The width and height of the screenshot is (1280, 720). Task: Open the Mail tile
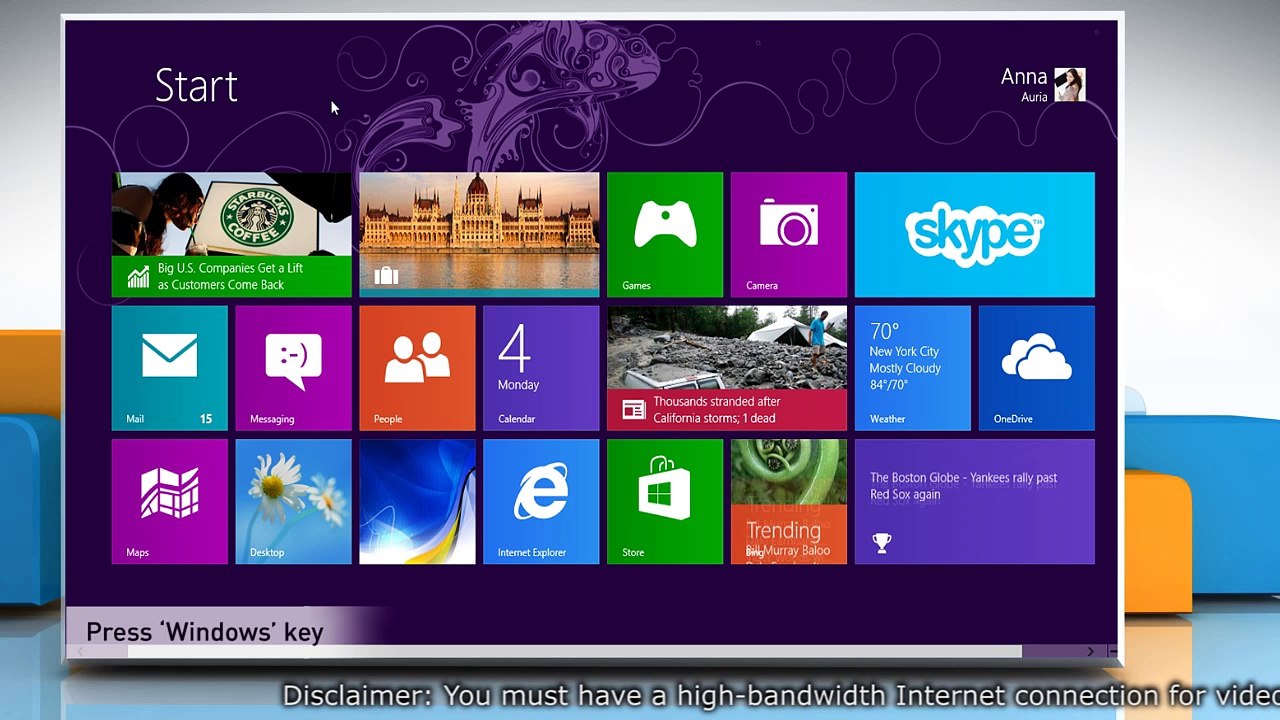(x=170, y=368)
